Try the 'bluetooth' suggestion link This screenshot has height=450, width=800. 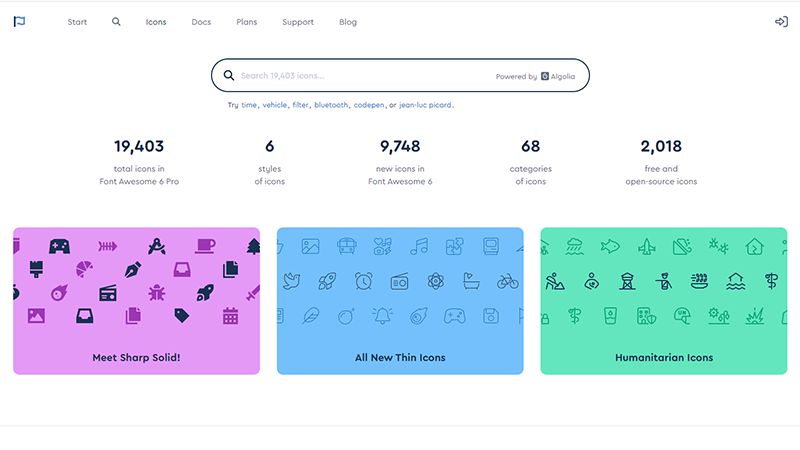click(331, 105)
